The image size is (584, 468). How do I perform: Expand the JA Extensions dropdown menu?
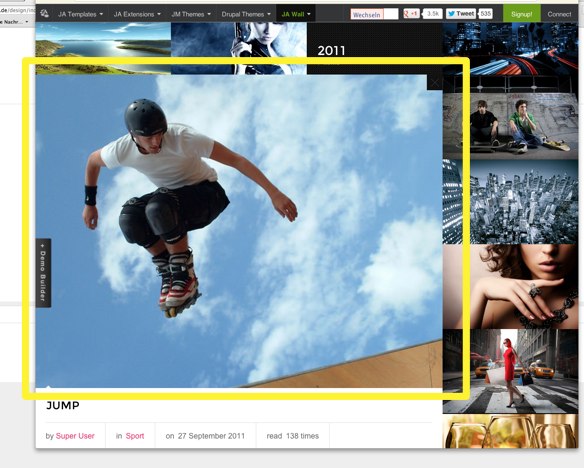137,14
